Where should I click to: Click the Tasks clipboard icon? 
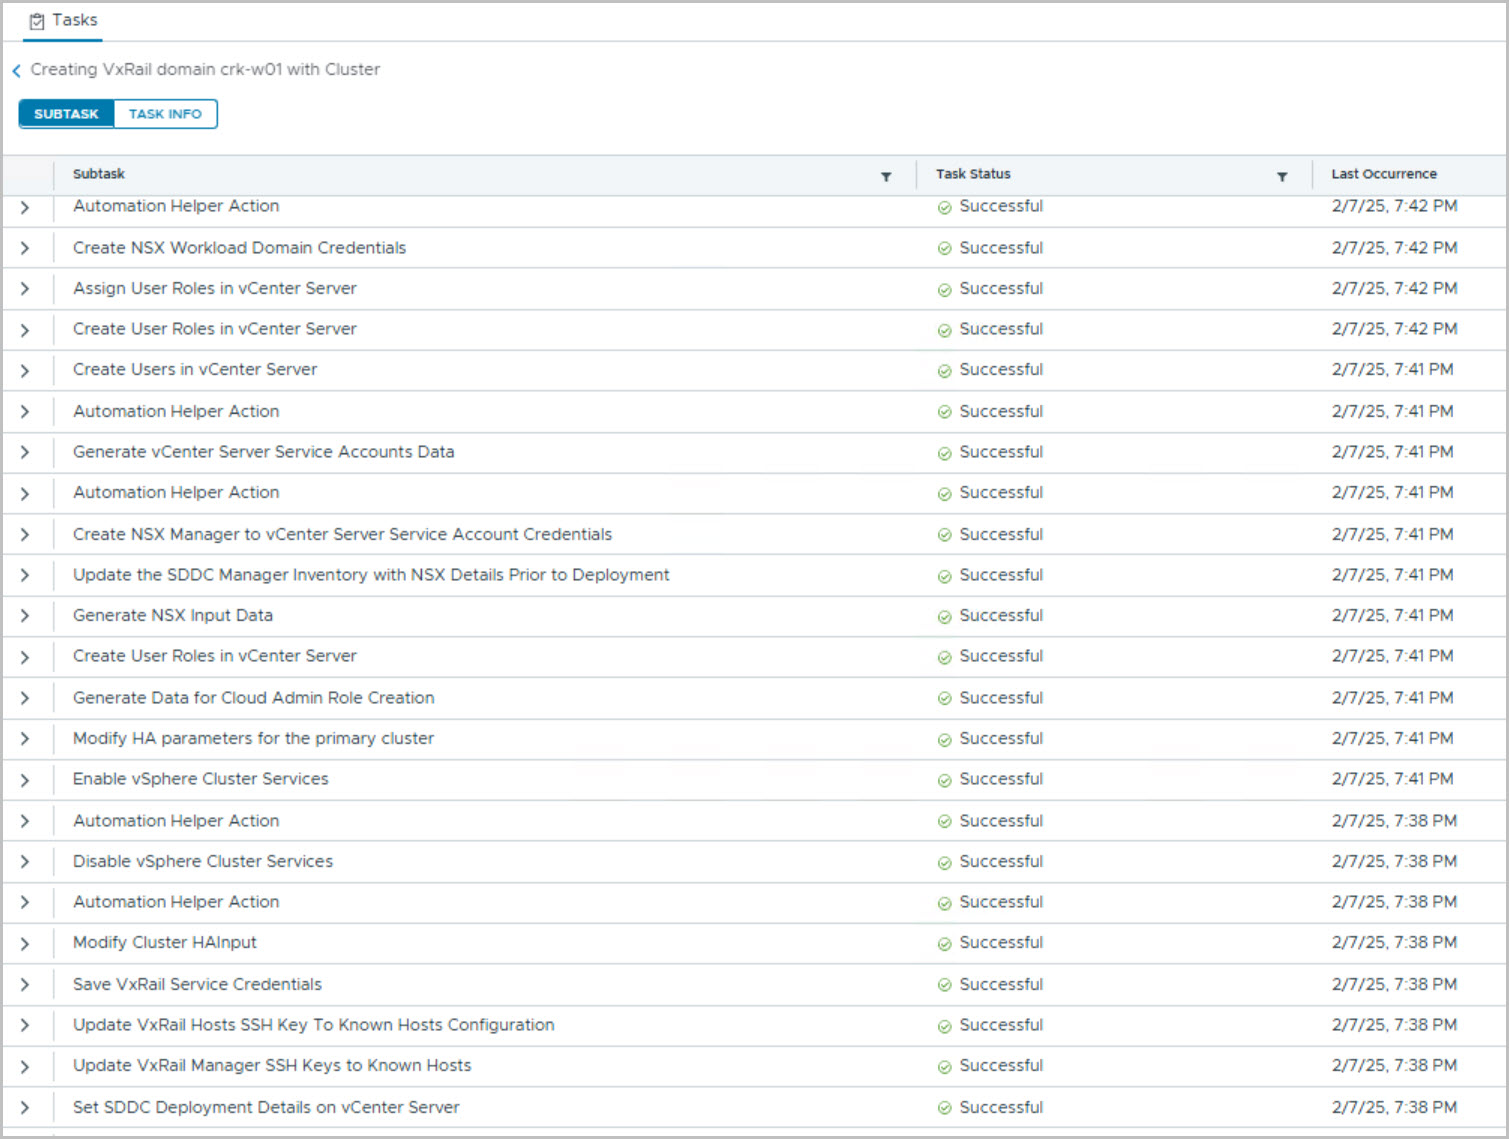37,21
